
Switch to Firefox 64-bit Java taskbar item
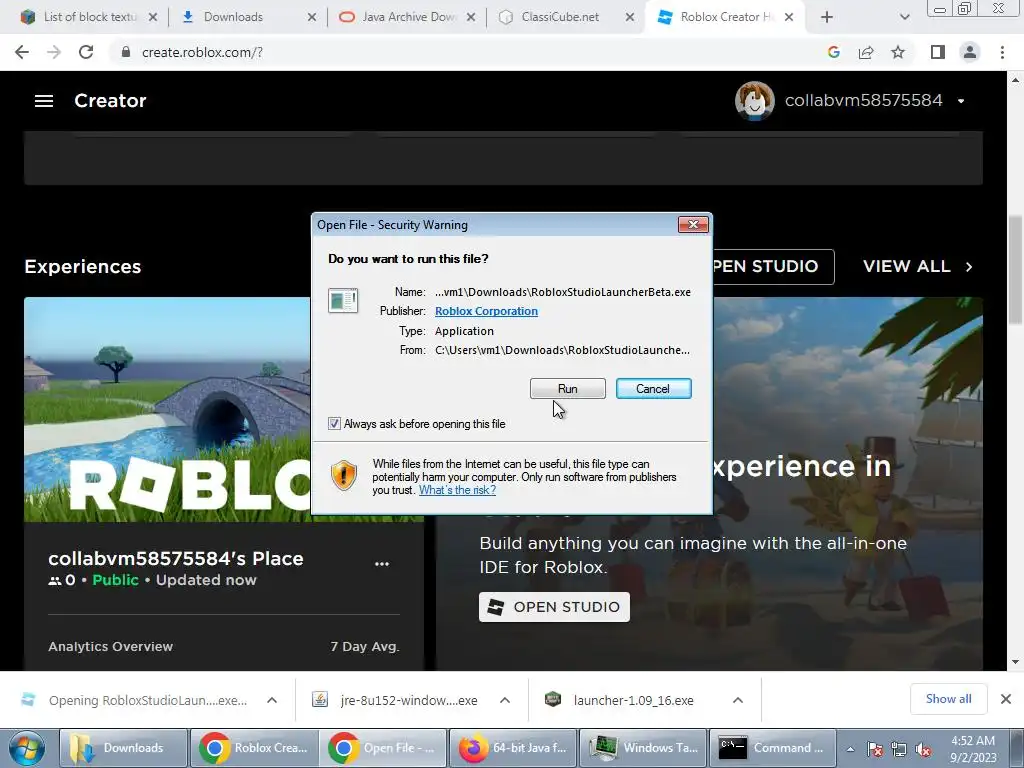[513, 748]
